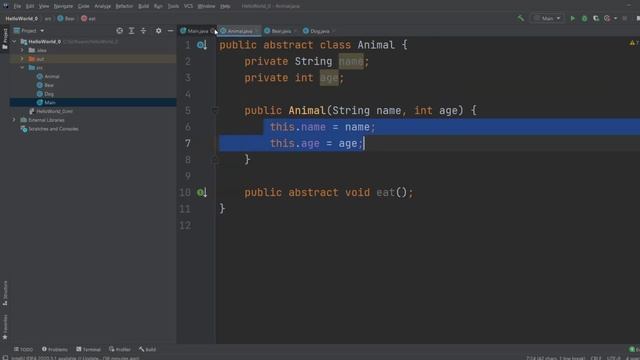Click eat method breadcrumb in navigation bar
The image size is (640, 360).
click(x=88, y=18)
